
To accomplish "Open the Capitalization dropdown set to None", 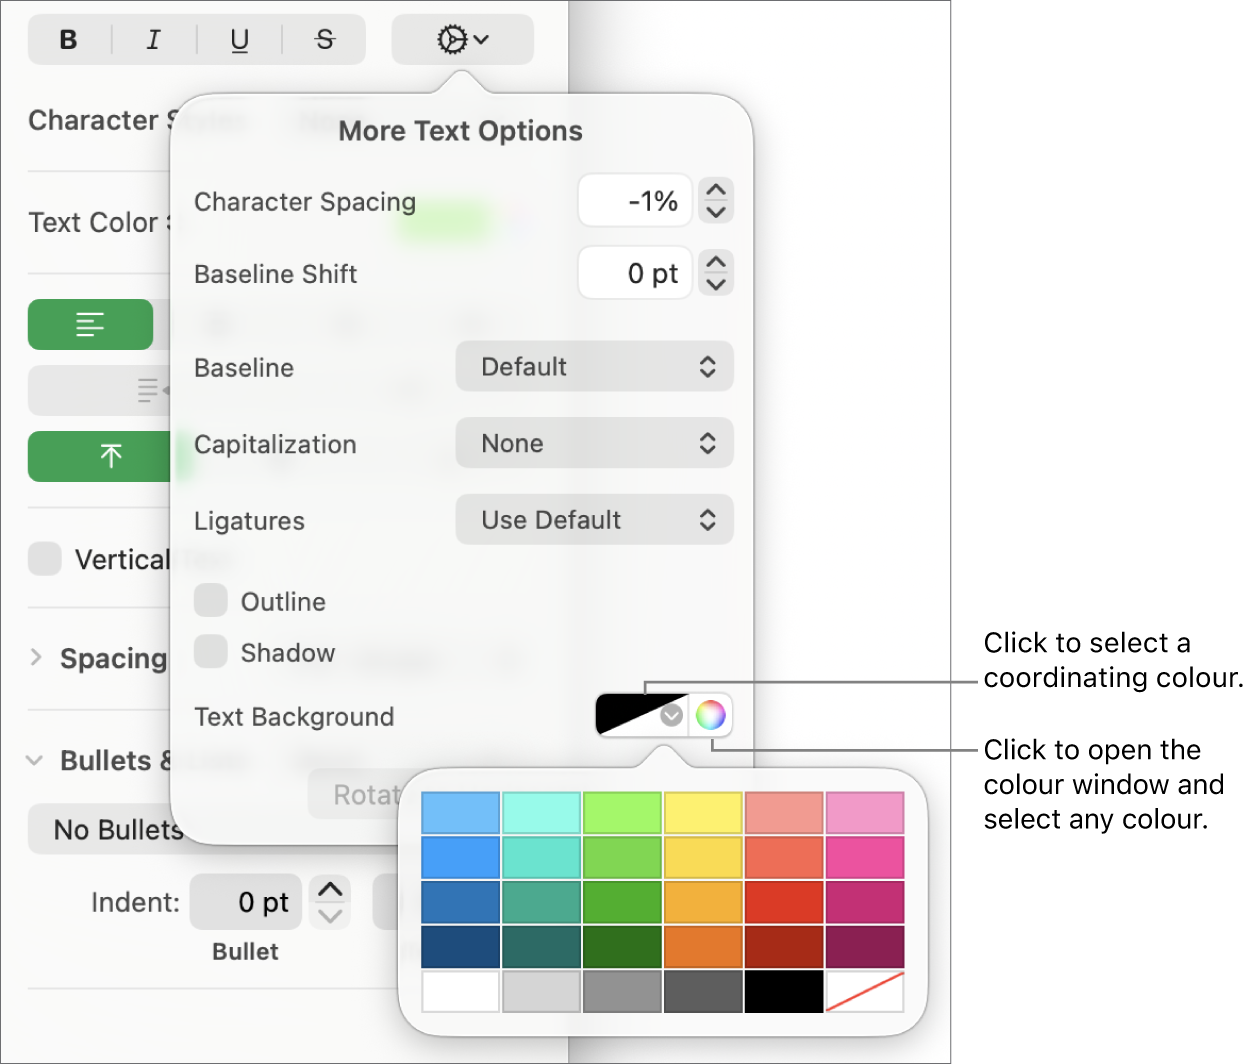I will pos(594,443).
